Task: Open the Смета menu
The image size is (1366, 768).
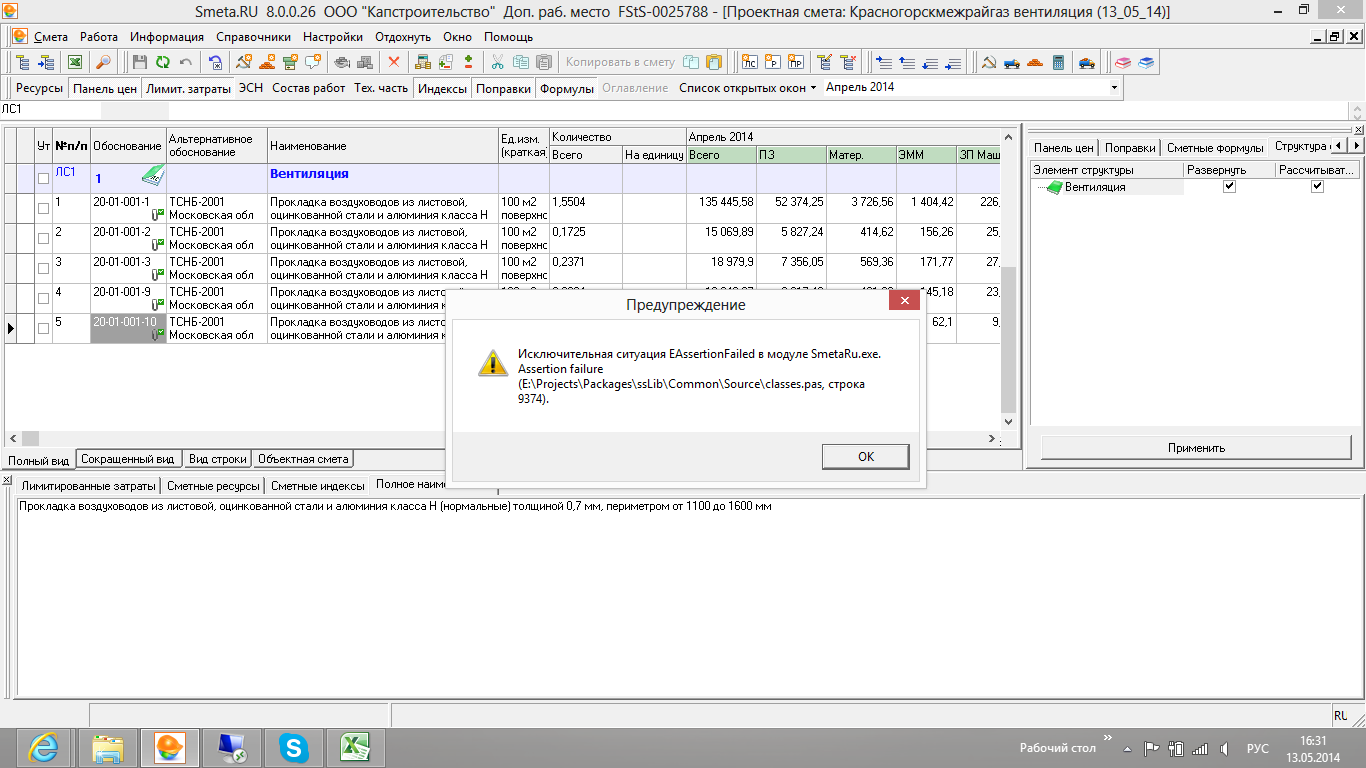Action: [x=51, y=36]
